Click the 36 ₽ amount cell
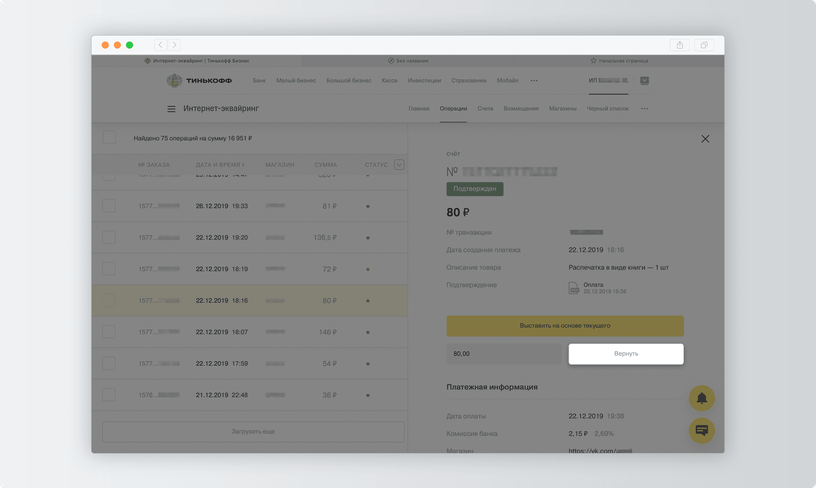Viewport: 816px width, 488px height. click(x=329, y=395)
